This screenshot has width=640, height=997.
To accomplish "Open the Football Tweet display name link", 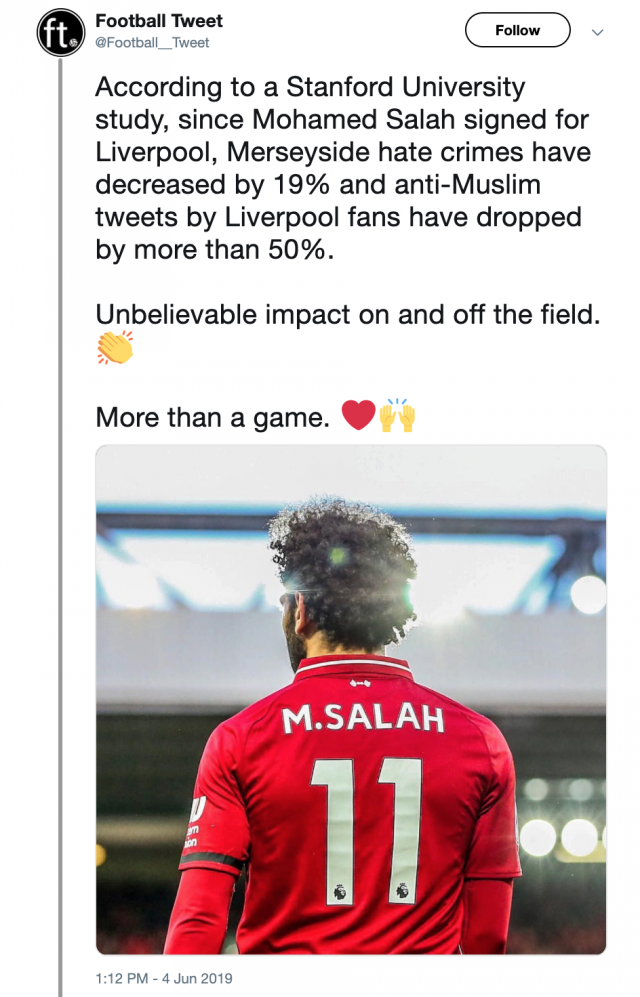I will pyautogui.click(x=159, y=21).
